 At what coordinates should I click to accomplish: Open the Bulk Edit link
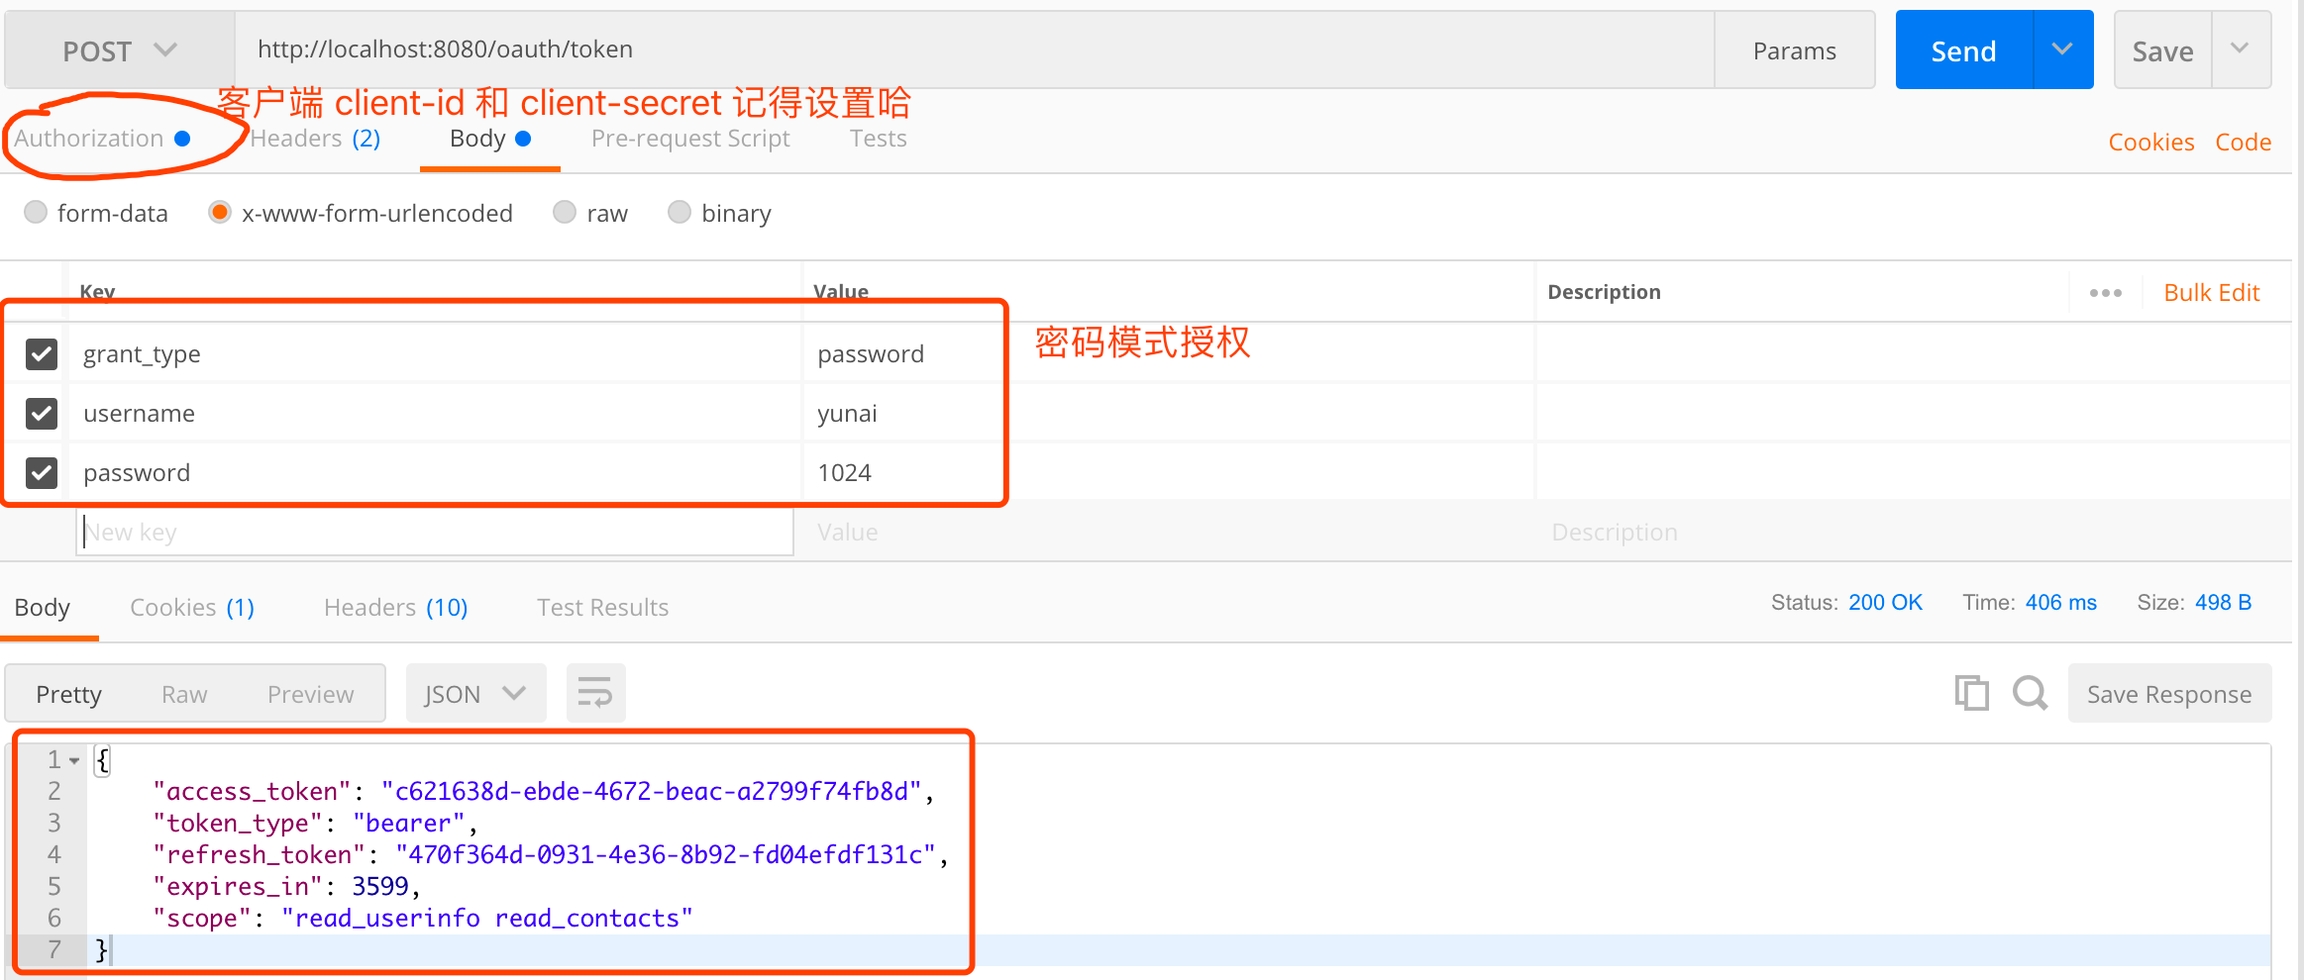2211,293
